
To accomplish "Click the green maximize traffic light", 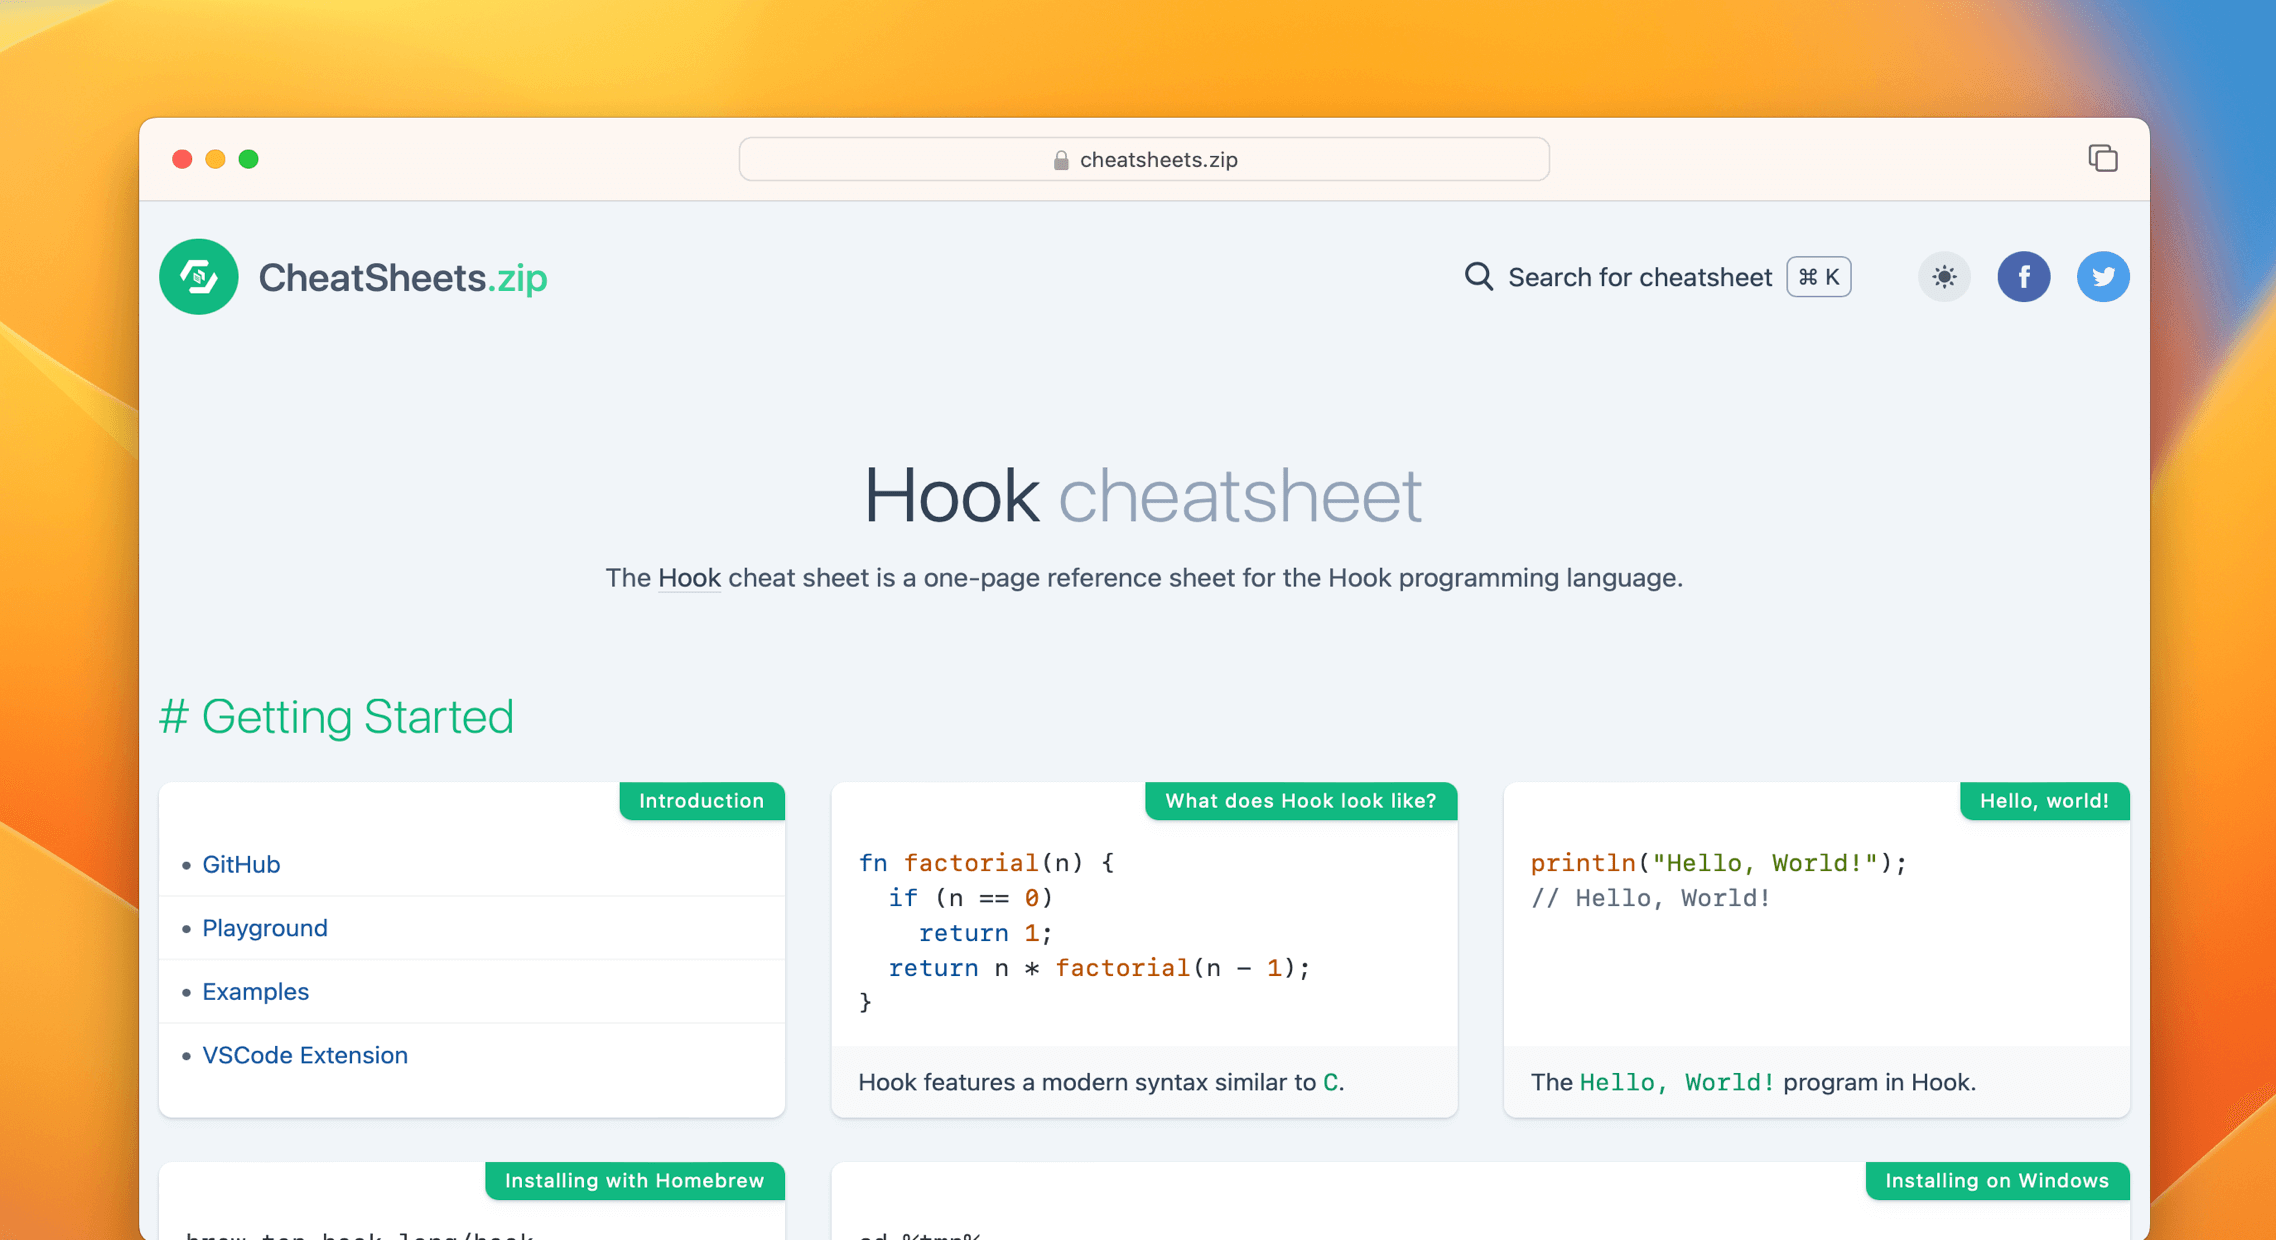I will 249,159.
